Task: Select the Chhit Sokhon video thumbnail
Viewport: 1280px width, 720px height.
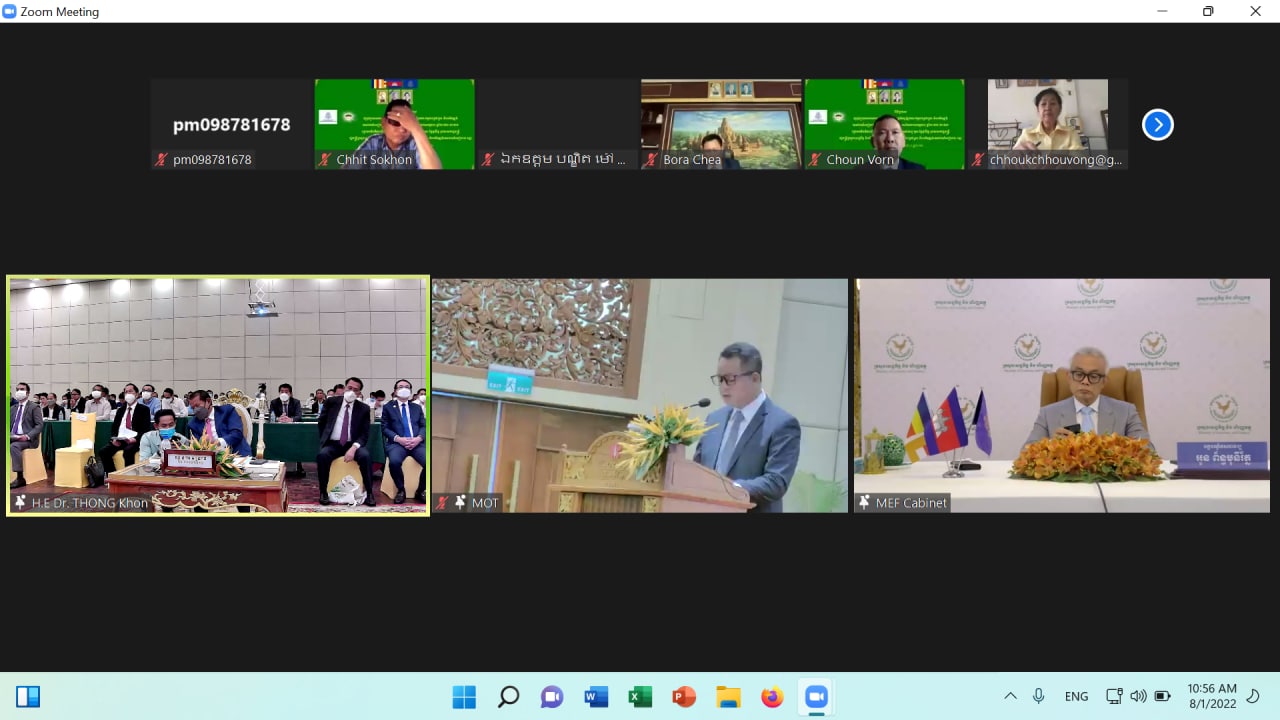Action: (x=394, y=124)
